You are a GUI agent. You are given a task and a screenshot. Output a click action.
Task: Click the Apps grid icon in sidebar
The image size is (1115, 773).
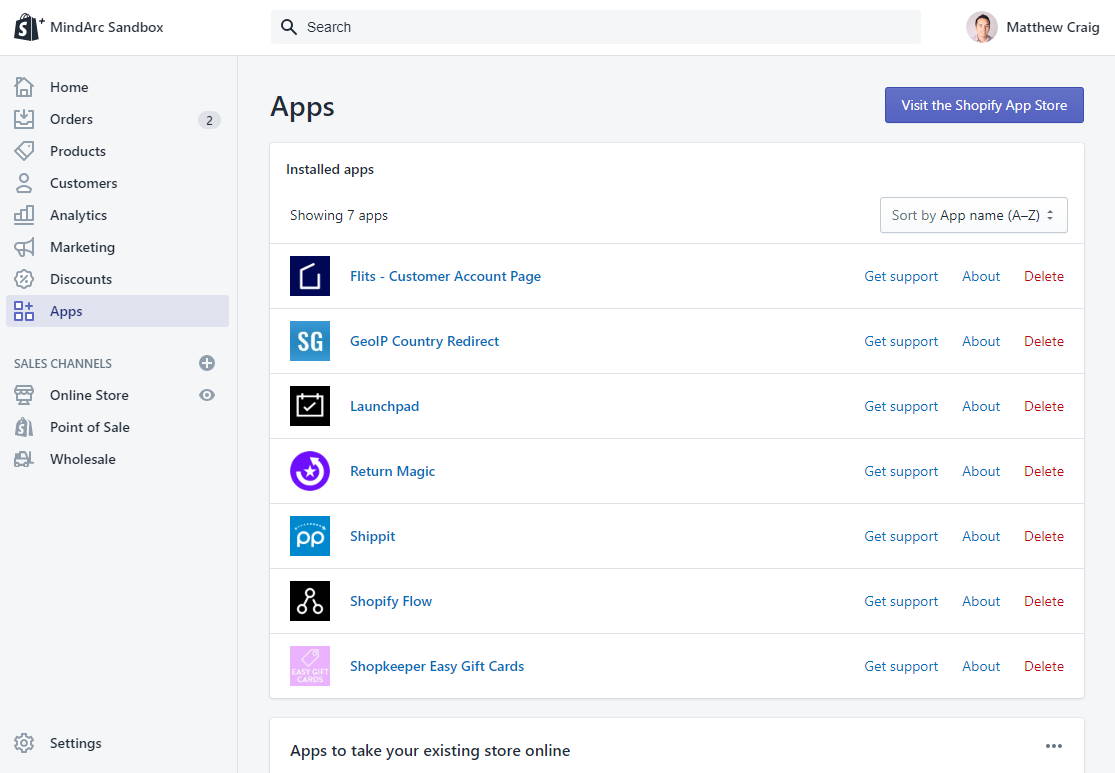coord(24,311)
